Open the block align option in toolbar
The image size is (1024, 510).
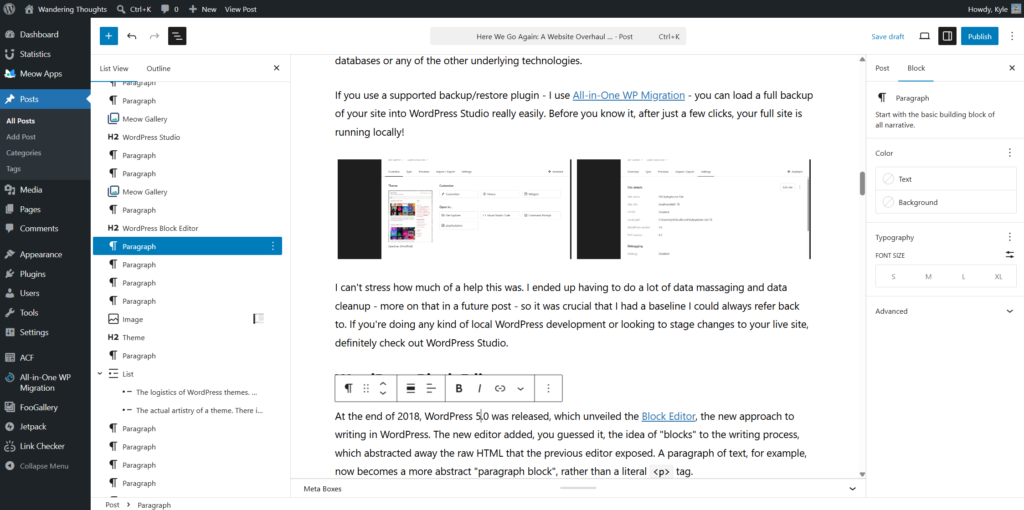pos(411,389)
